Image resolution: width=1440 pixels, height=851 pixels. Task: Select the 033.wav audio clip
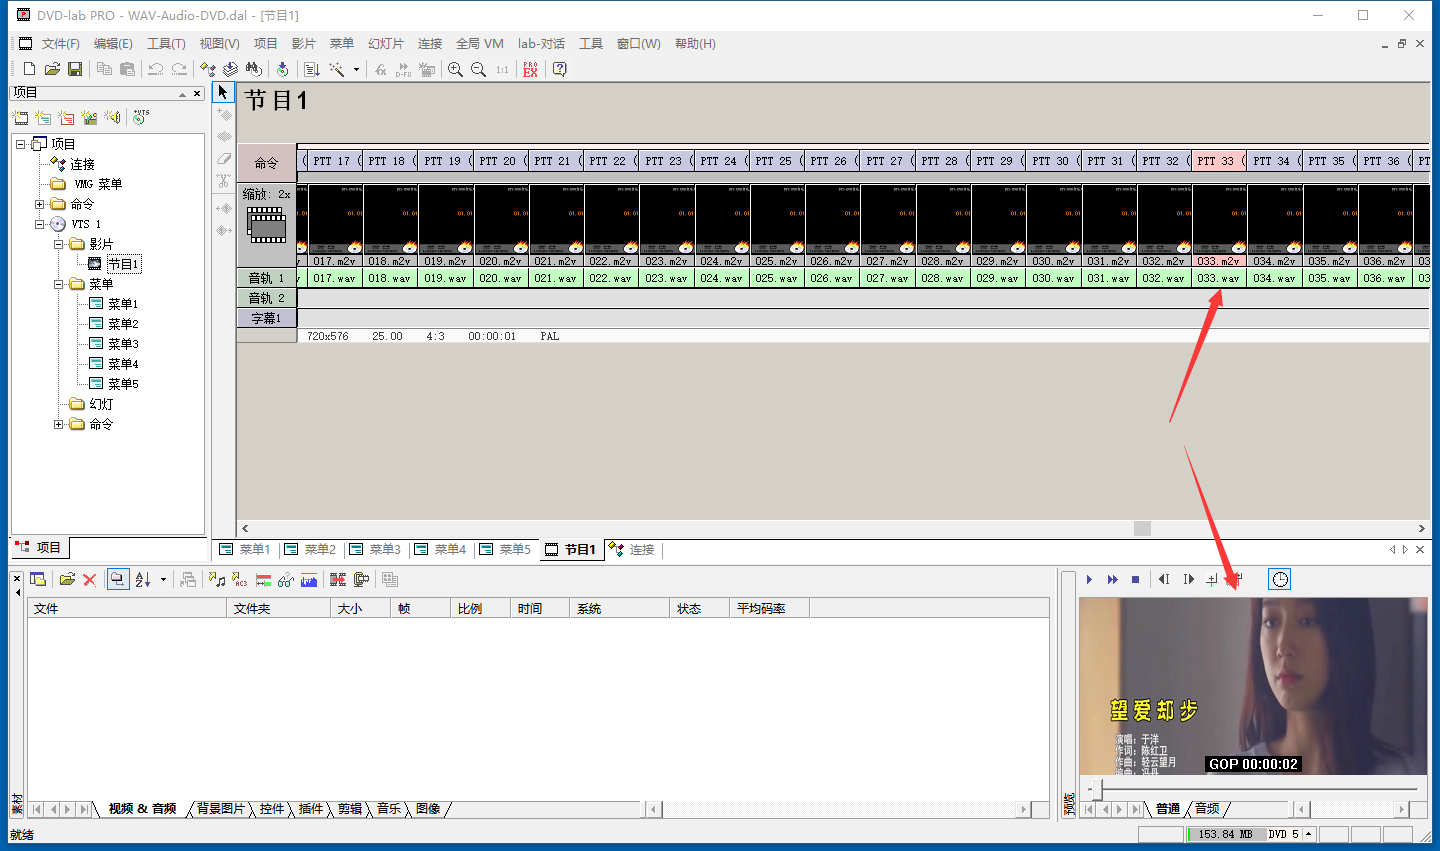1219,278
